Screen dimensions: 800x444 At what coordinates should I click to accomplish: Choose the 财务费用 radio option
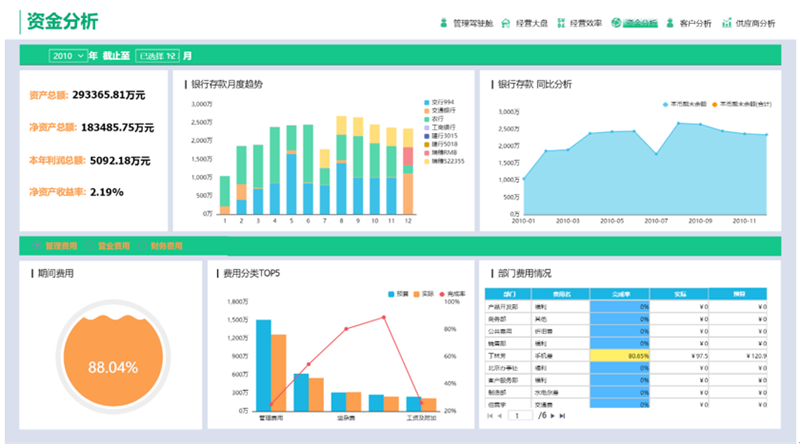click(144, 246)
